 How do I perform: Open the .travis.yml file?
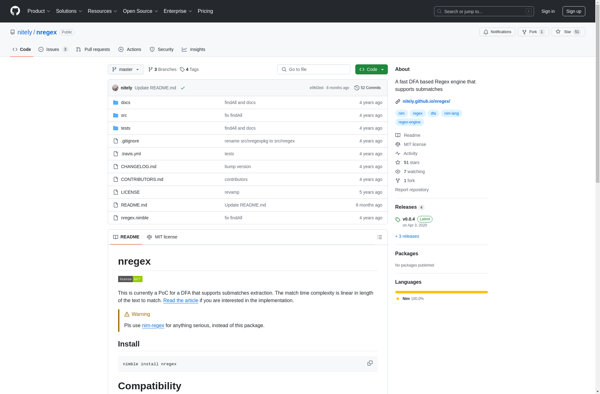(131, 154)
